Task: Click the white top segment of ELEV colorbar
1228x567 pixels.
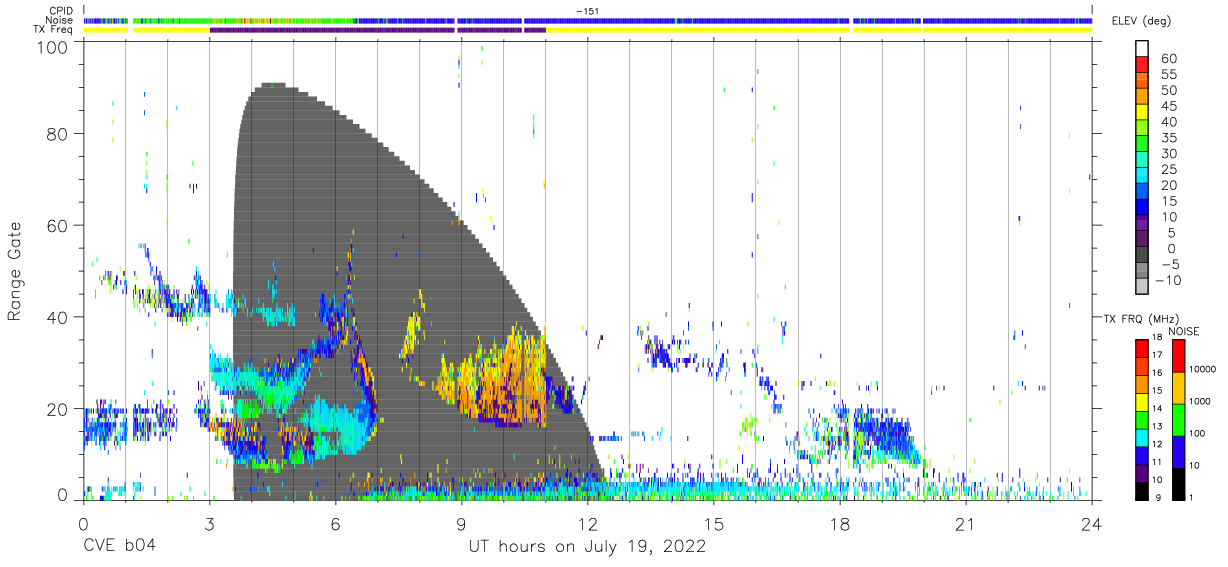Action: click(1142, 49)
